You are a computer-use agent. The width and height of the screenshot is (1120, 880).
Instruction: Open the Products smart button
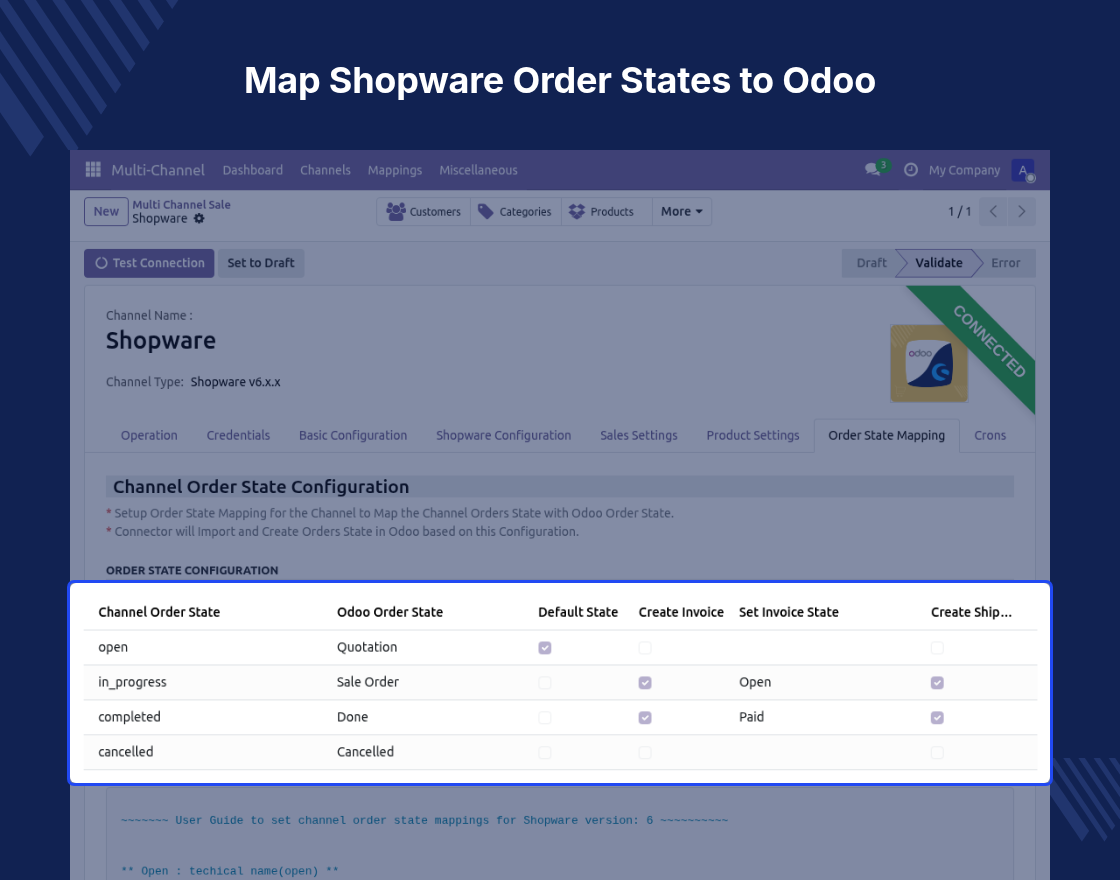coord(606,211)
